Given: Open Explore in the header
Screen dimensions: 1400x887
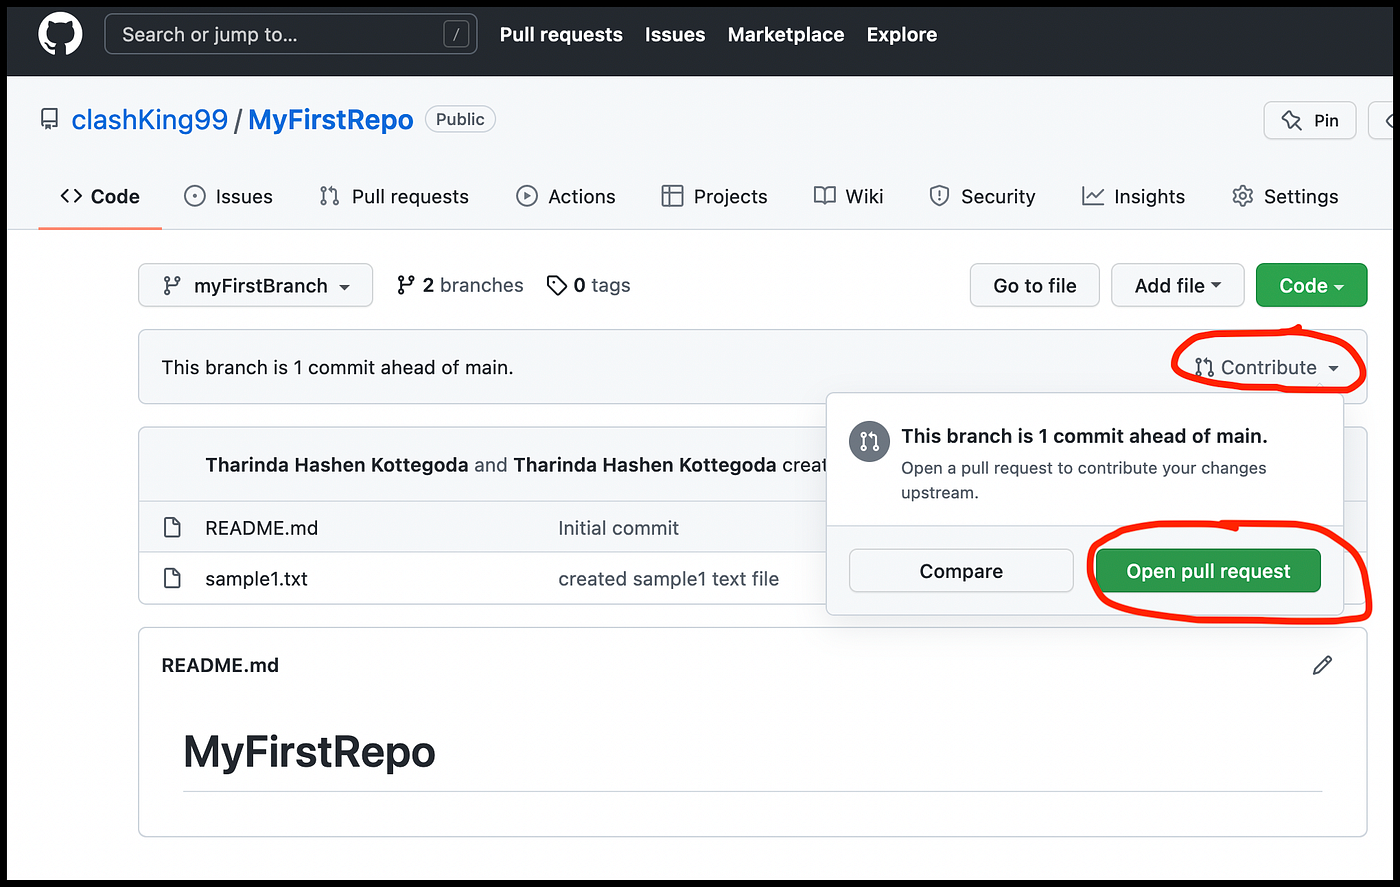Looking at the screenshot, I should point(902,34).
